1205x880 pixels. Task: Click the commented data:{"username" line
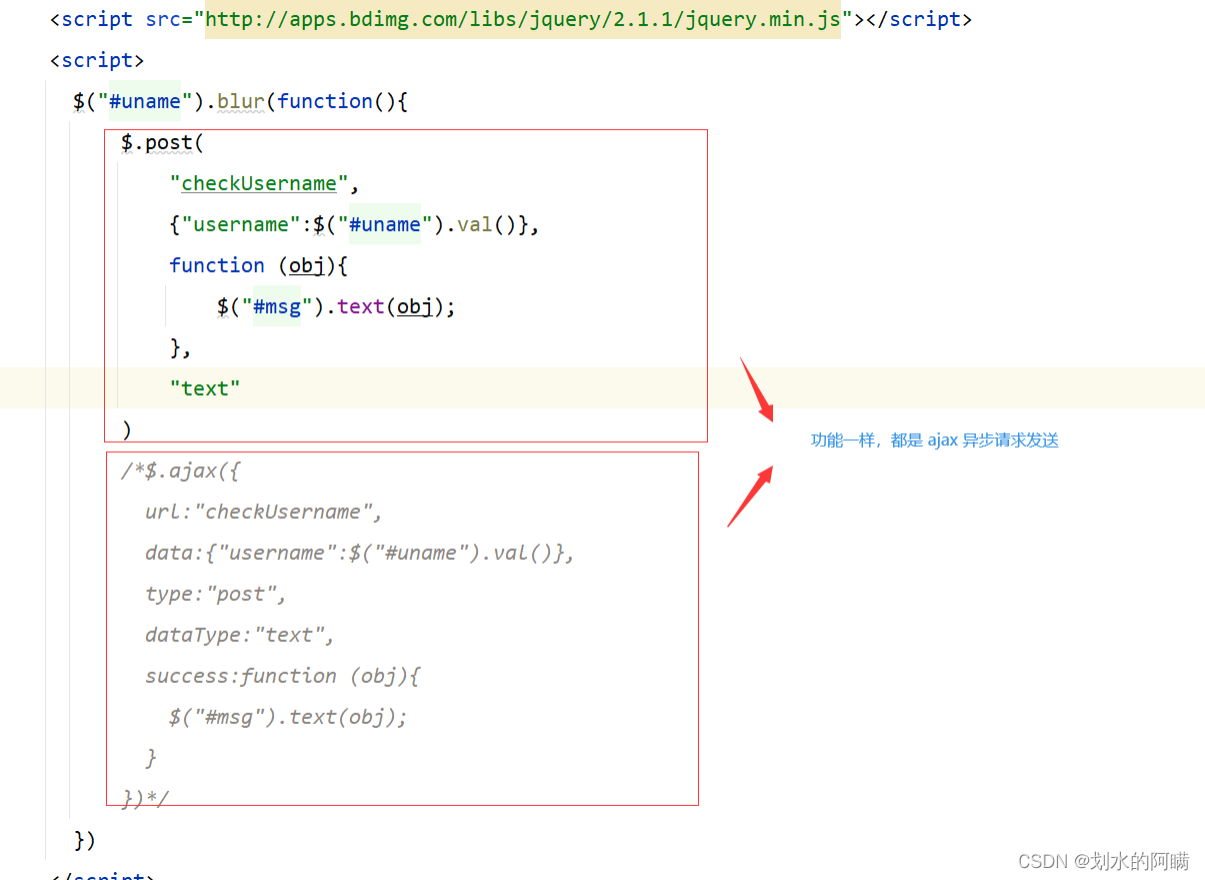[360, 552]
